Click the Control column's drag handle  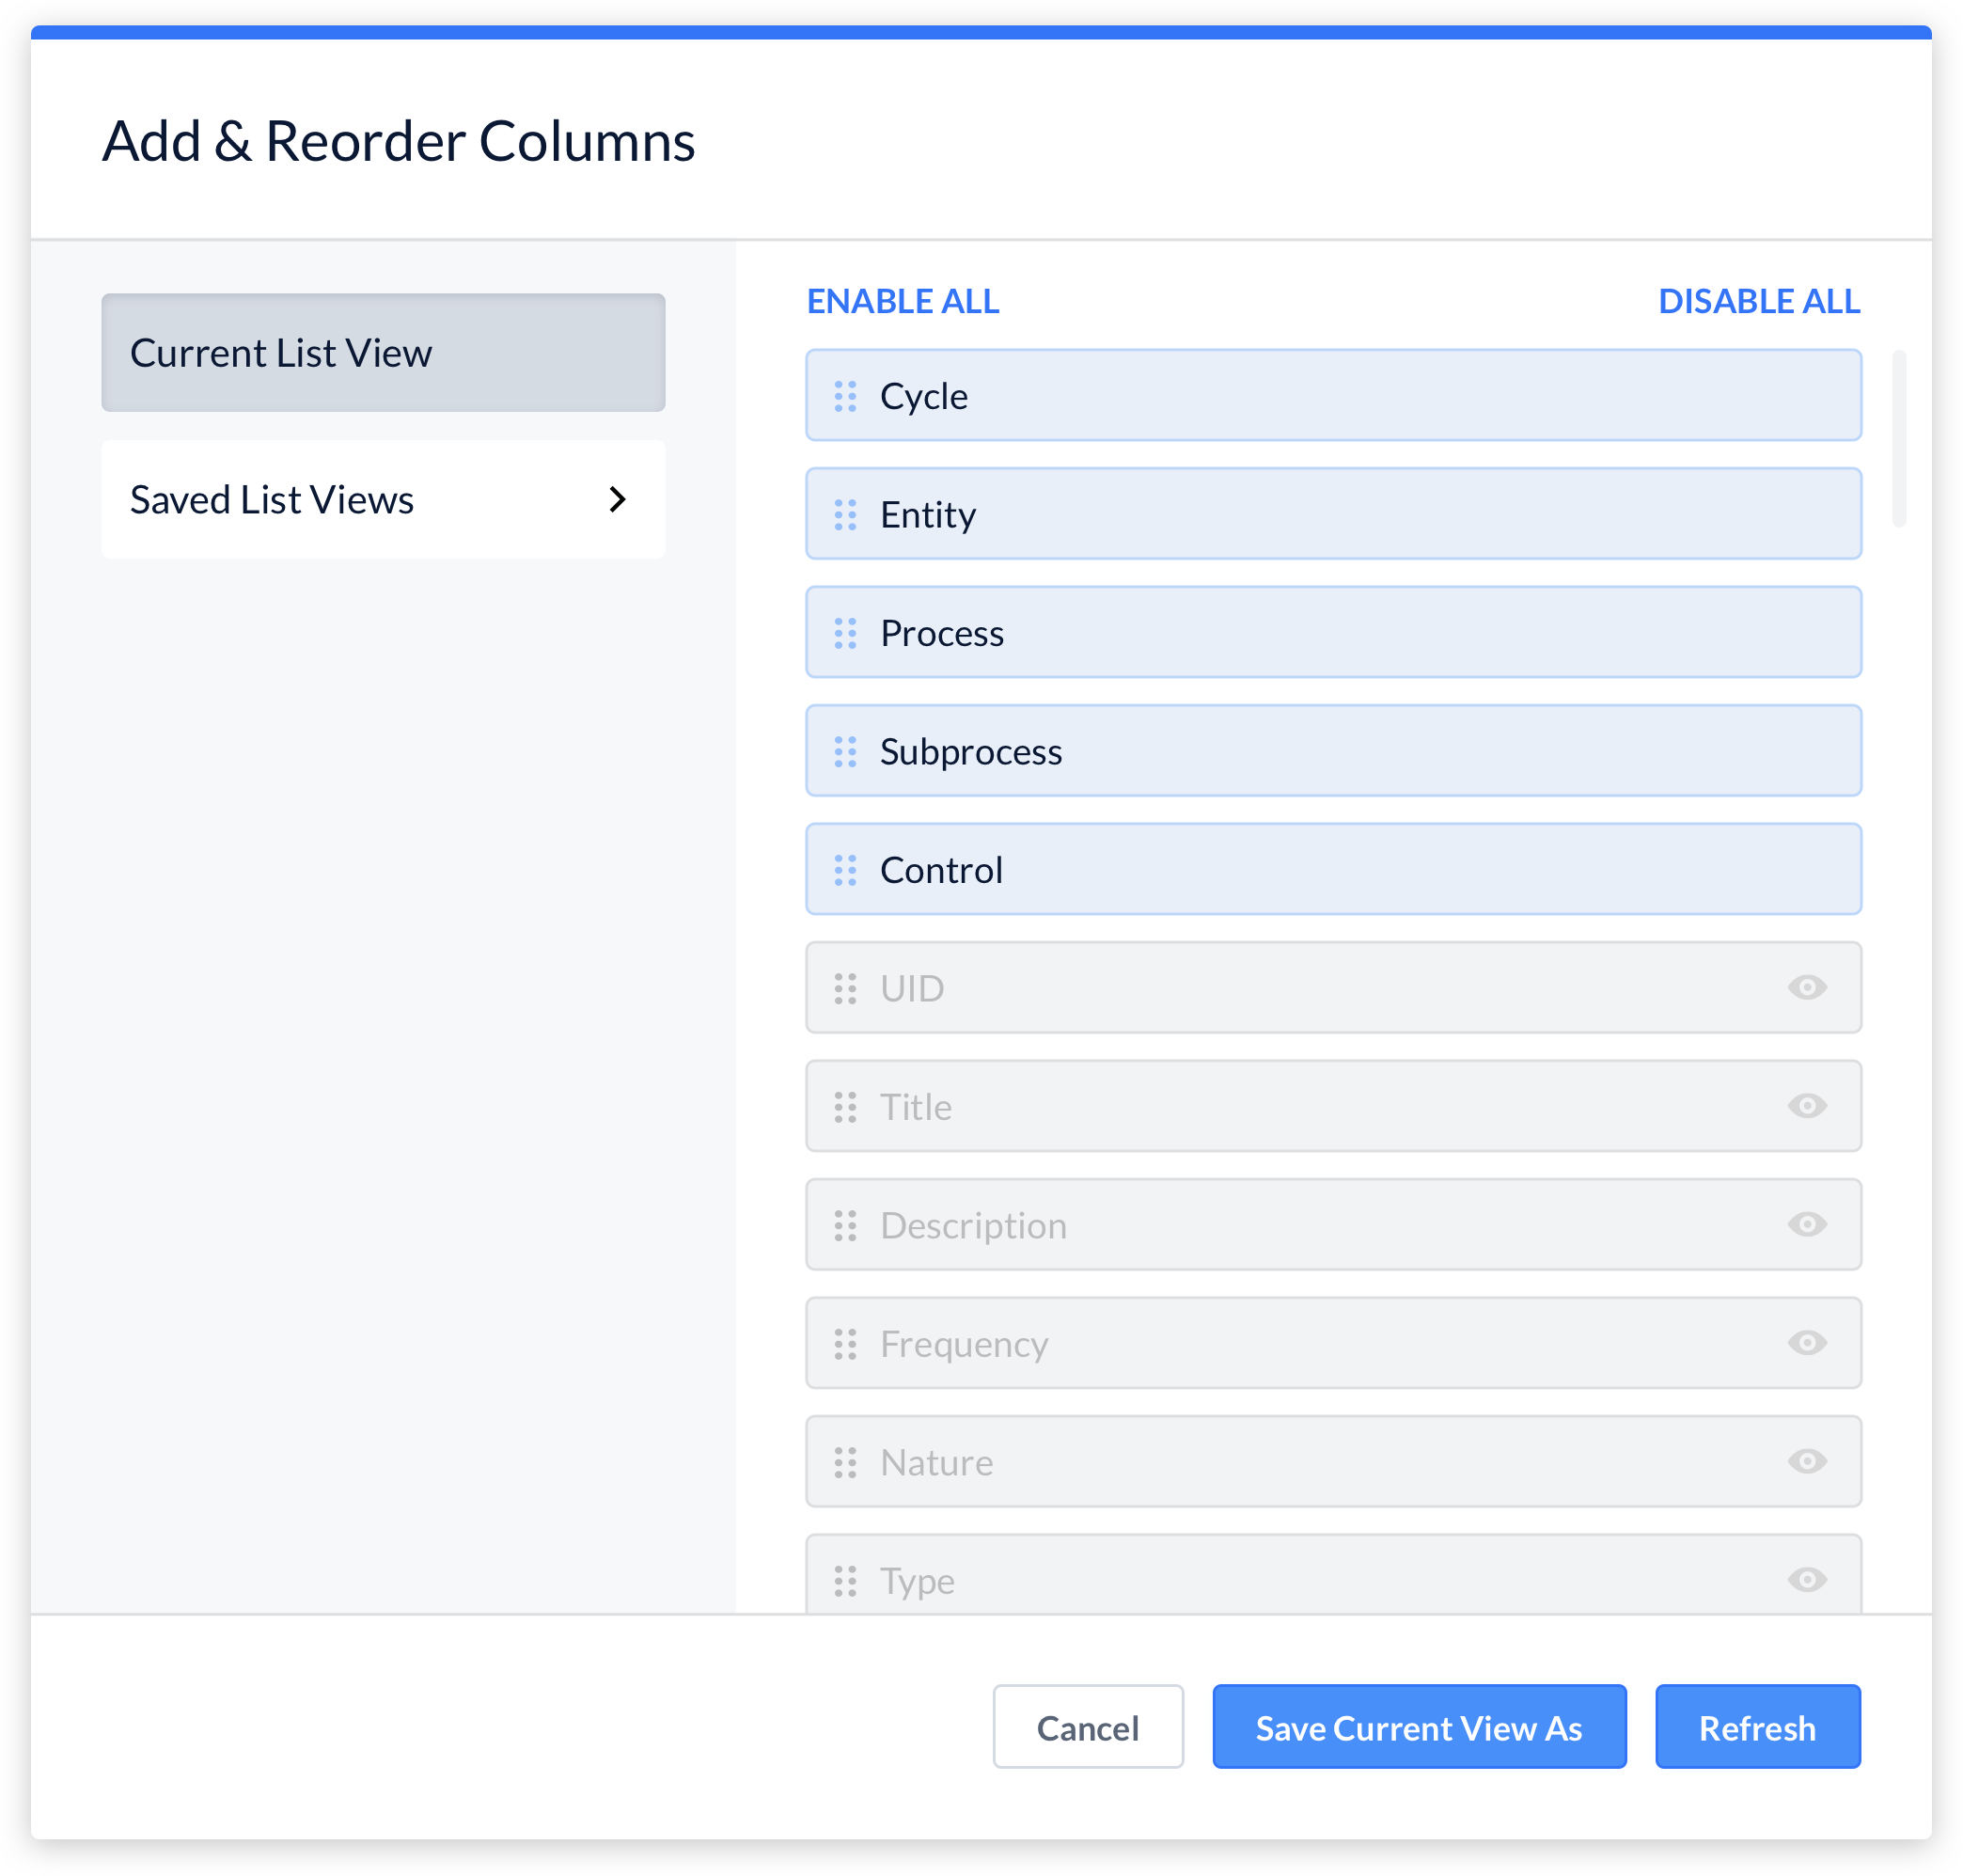point(845,870)
